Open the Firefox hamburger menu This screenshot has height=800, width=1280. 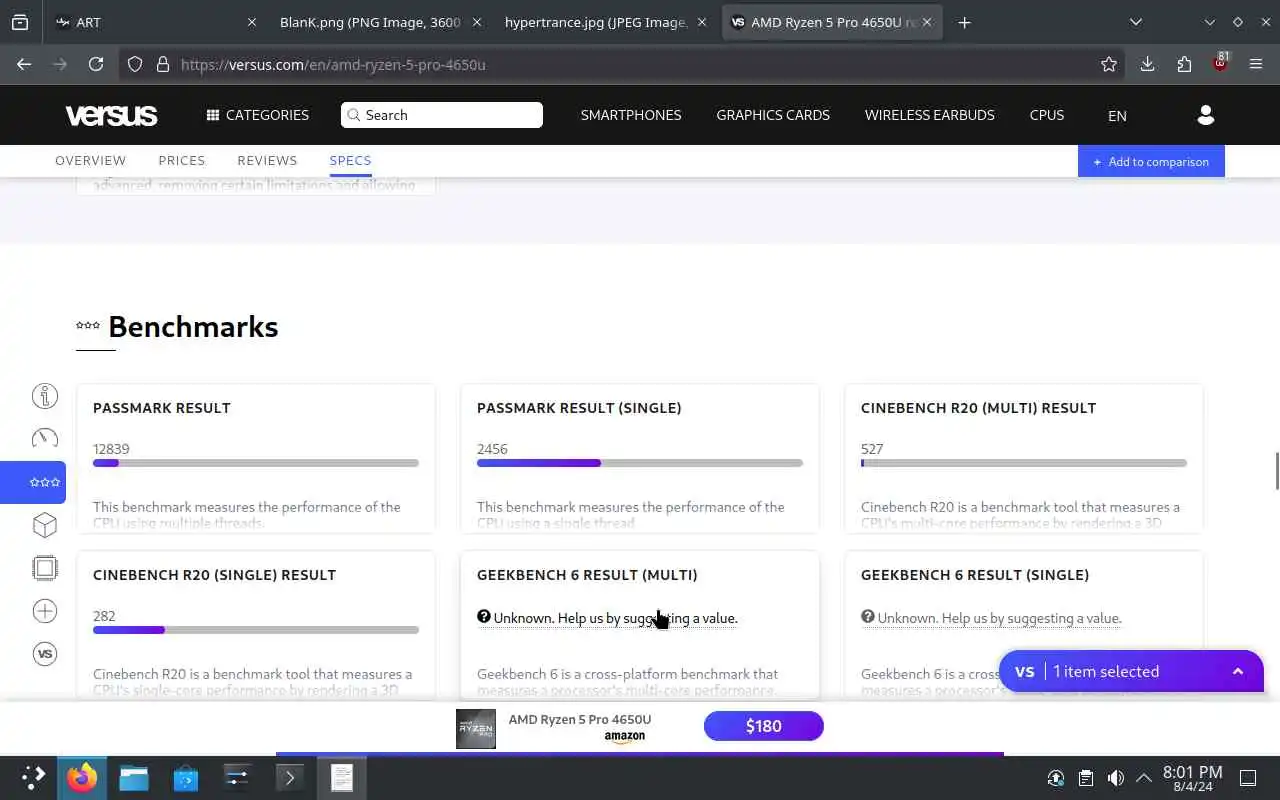[1256, 64]
